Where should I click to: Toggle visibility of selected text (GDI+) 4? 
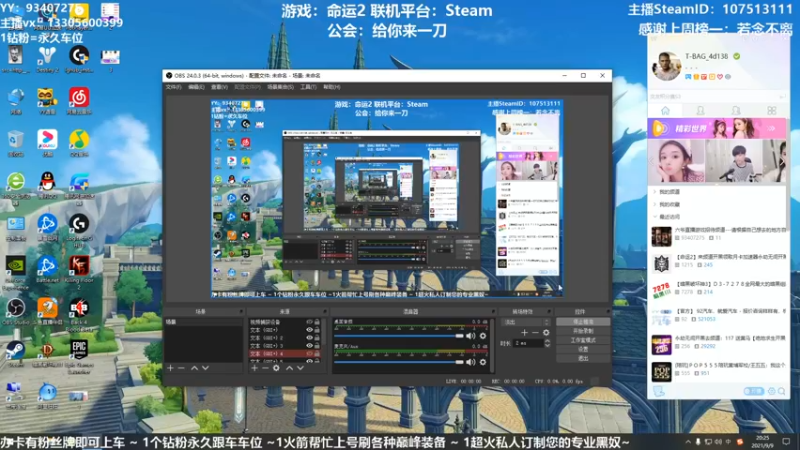309,354
